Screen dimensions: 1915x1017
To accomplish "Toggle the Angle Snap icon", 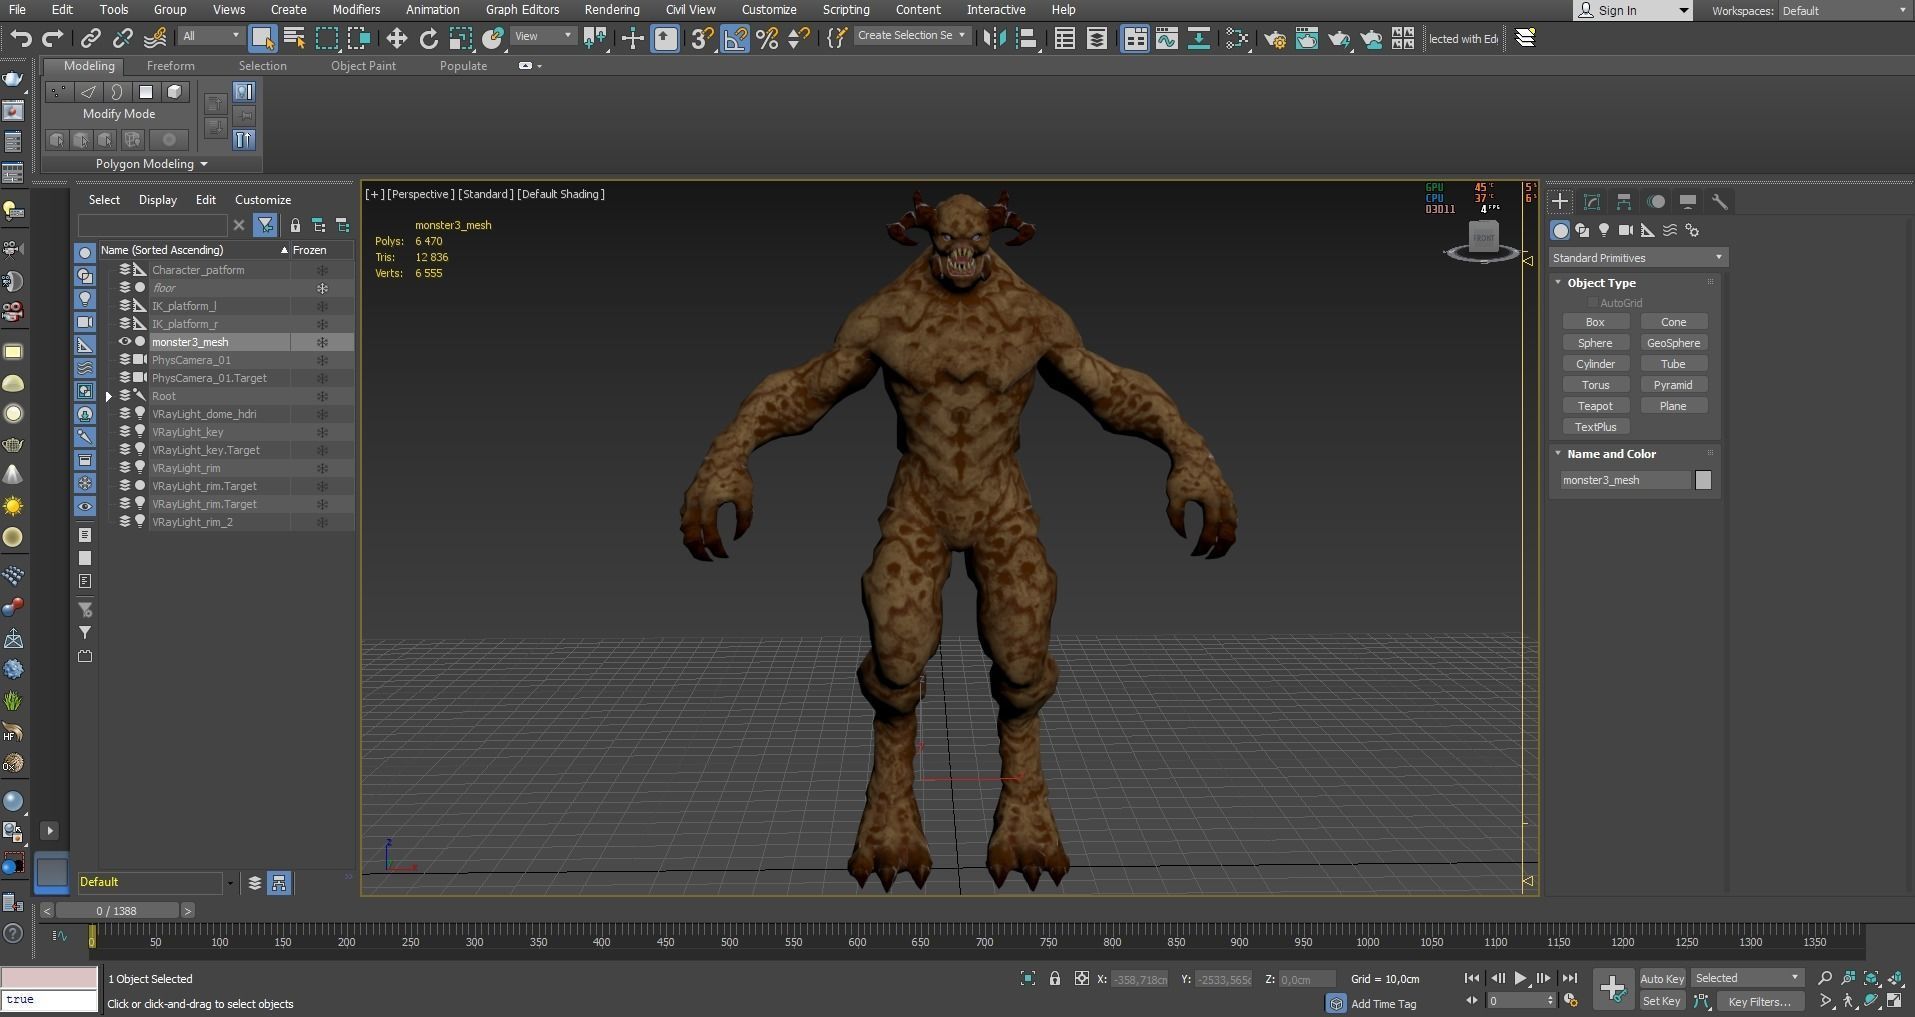I will 735,38.
